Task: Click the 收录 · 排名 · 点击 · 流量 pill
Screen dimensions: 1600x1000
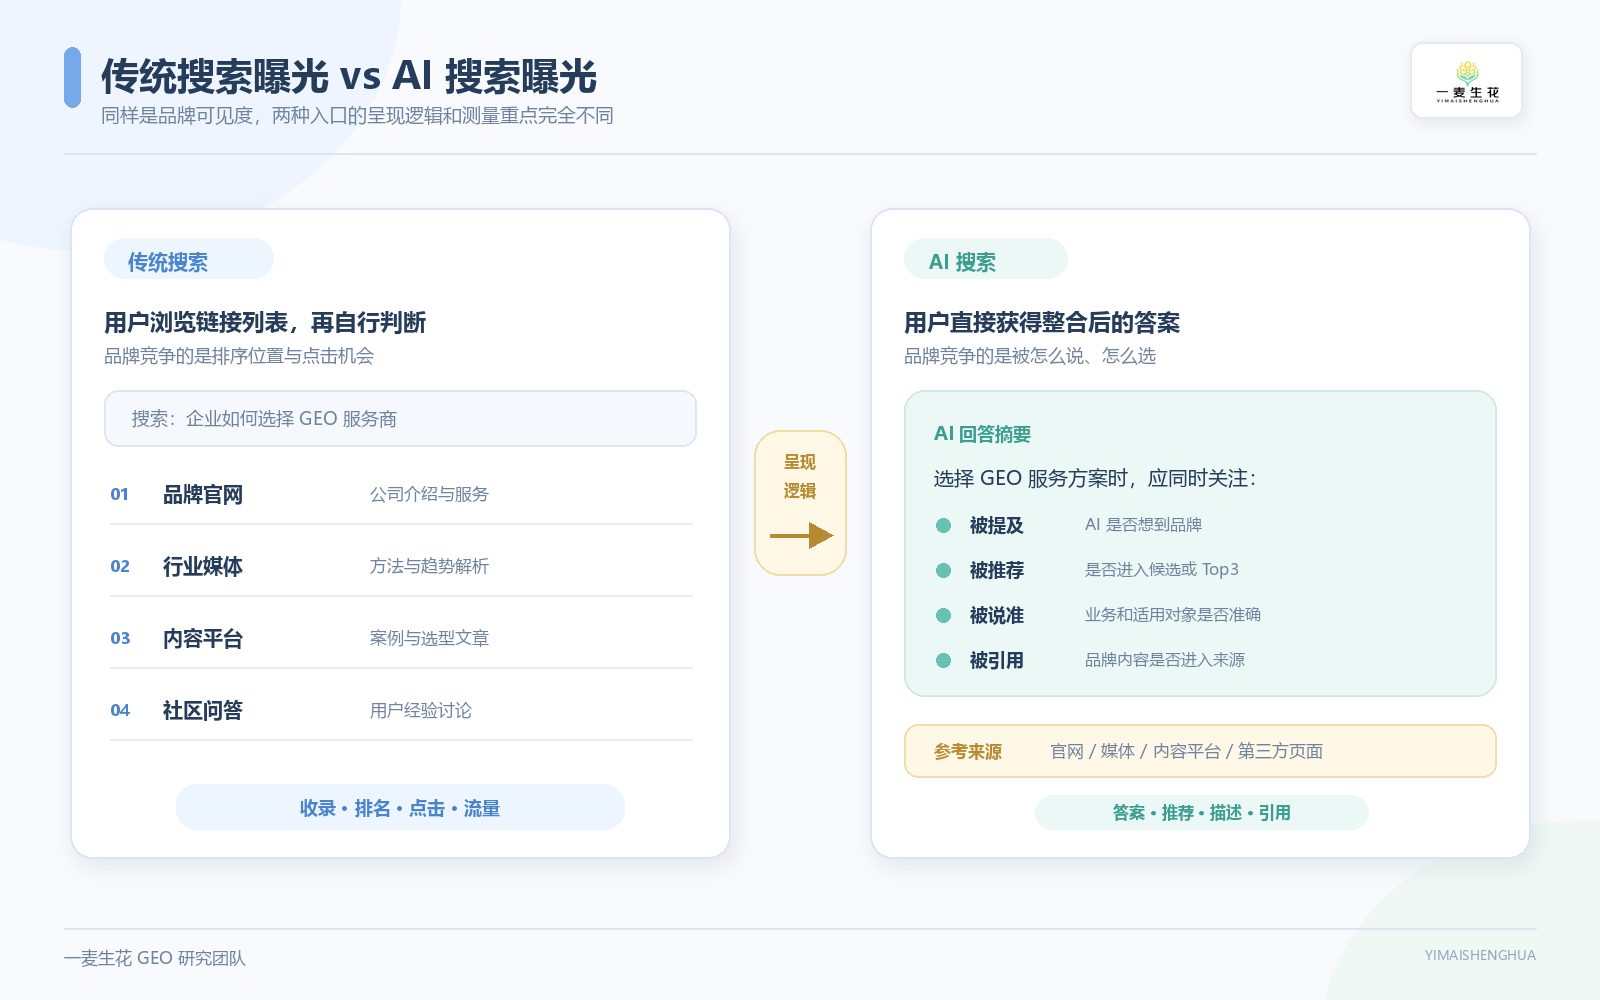Action: pyautogui.click(x=400, y=808)
